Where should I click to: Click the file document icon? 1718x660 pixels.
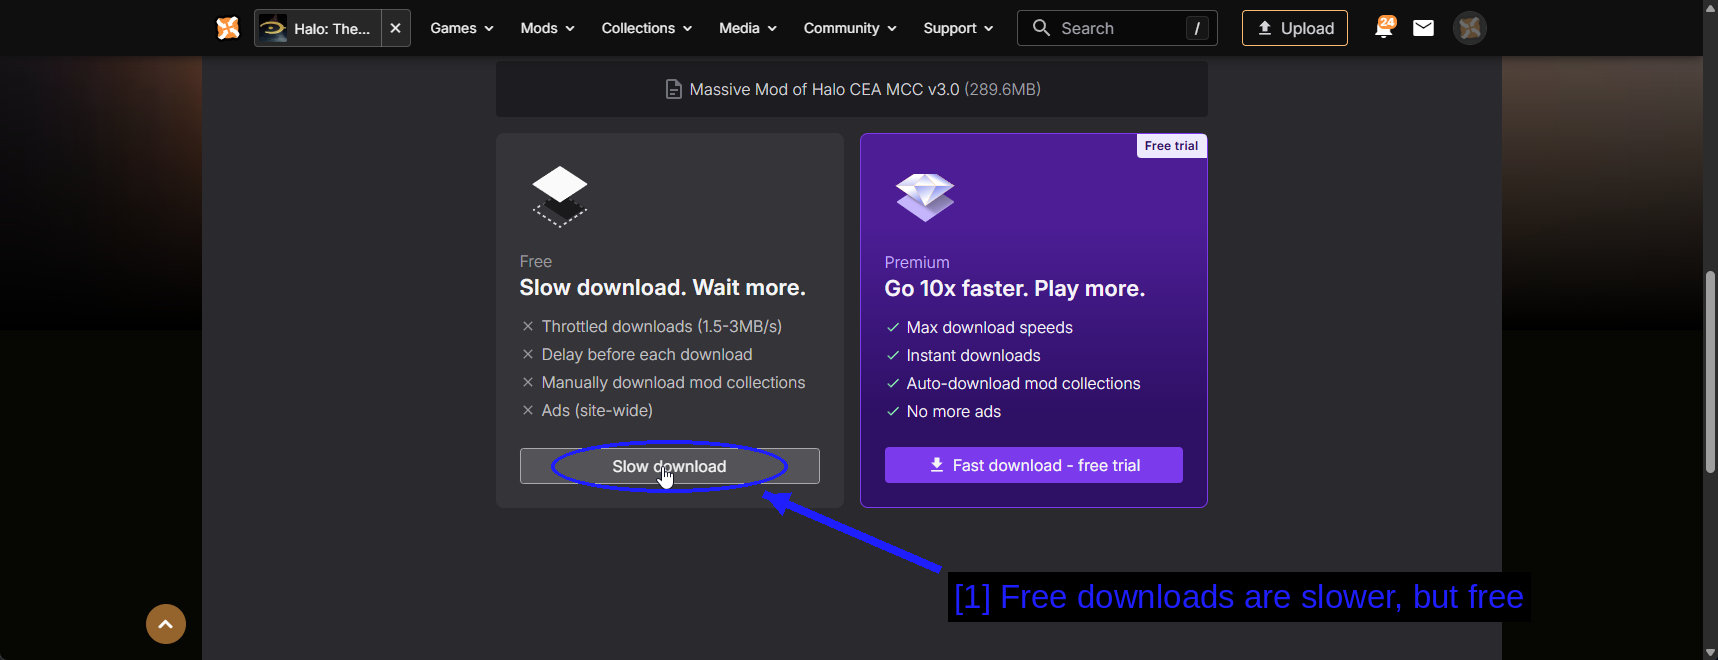[674, 89]
